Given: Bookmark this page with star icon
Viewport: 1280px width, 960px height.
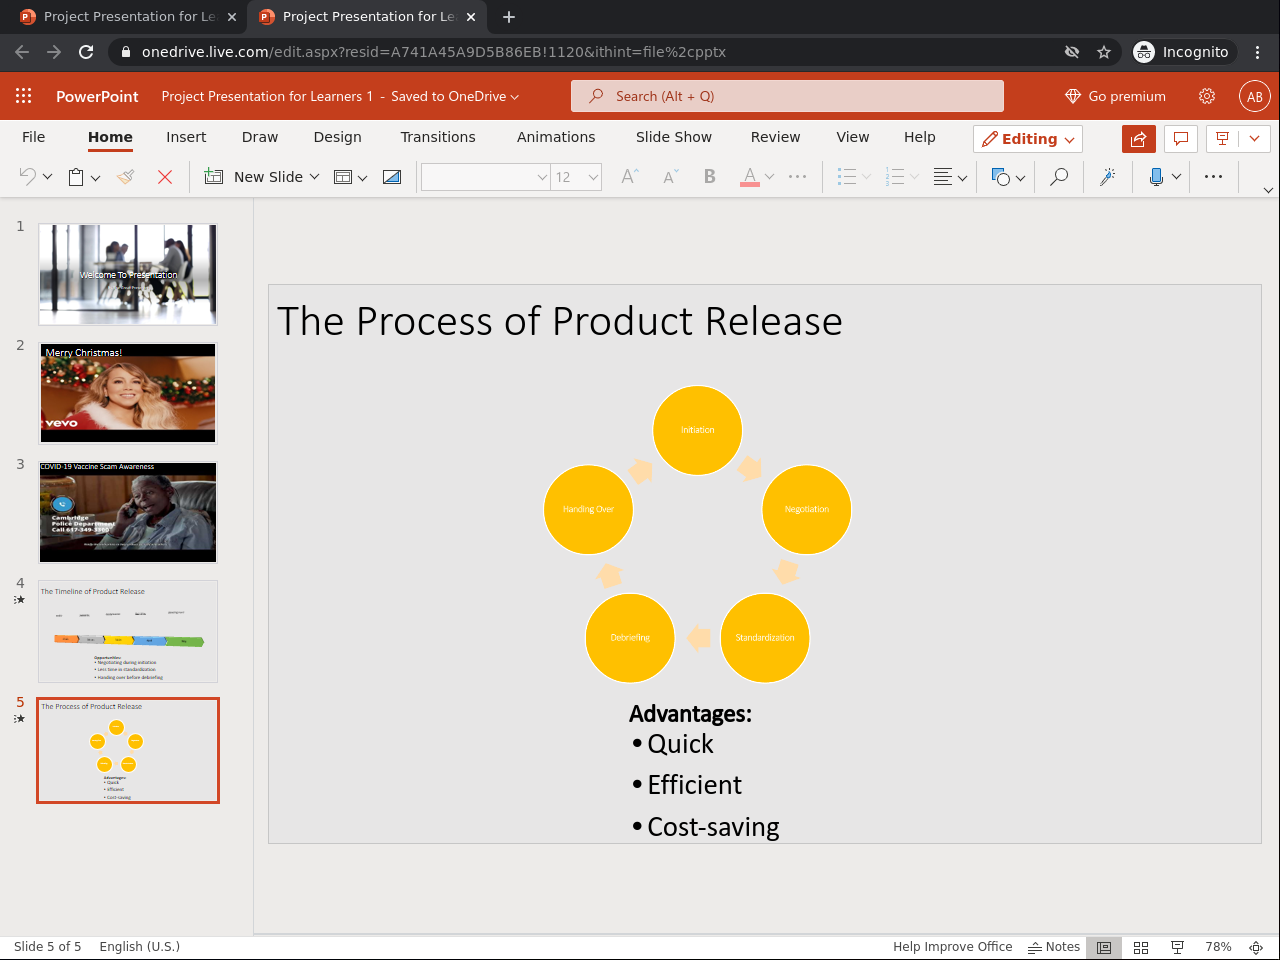Looking at the screenshot, I should pyautogui.click(x=1104, y=52).
